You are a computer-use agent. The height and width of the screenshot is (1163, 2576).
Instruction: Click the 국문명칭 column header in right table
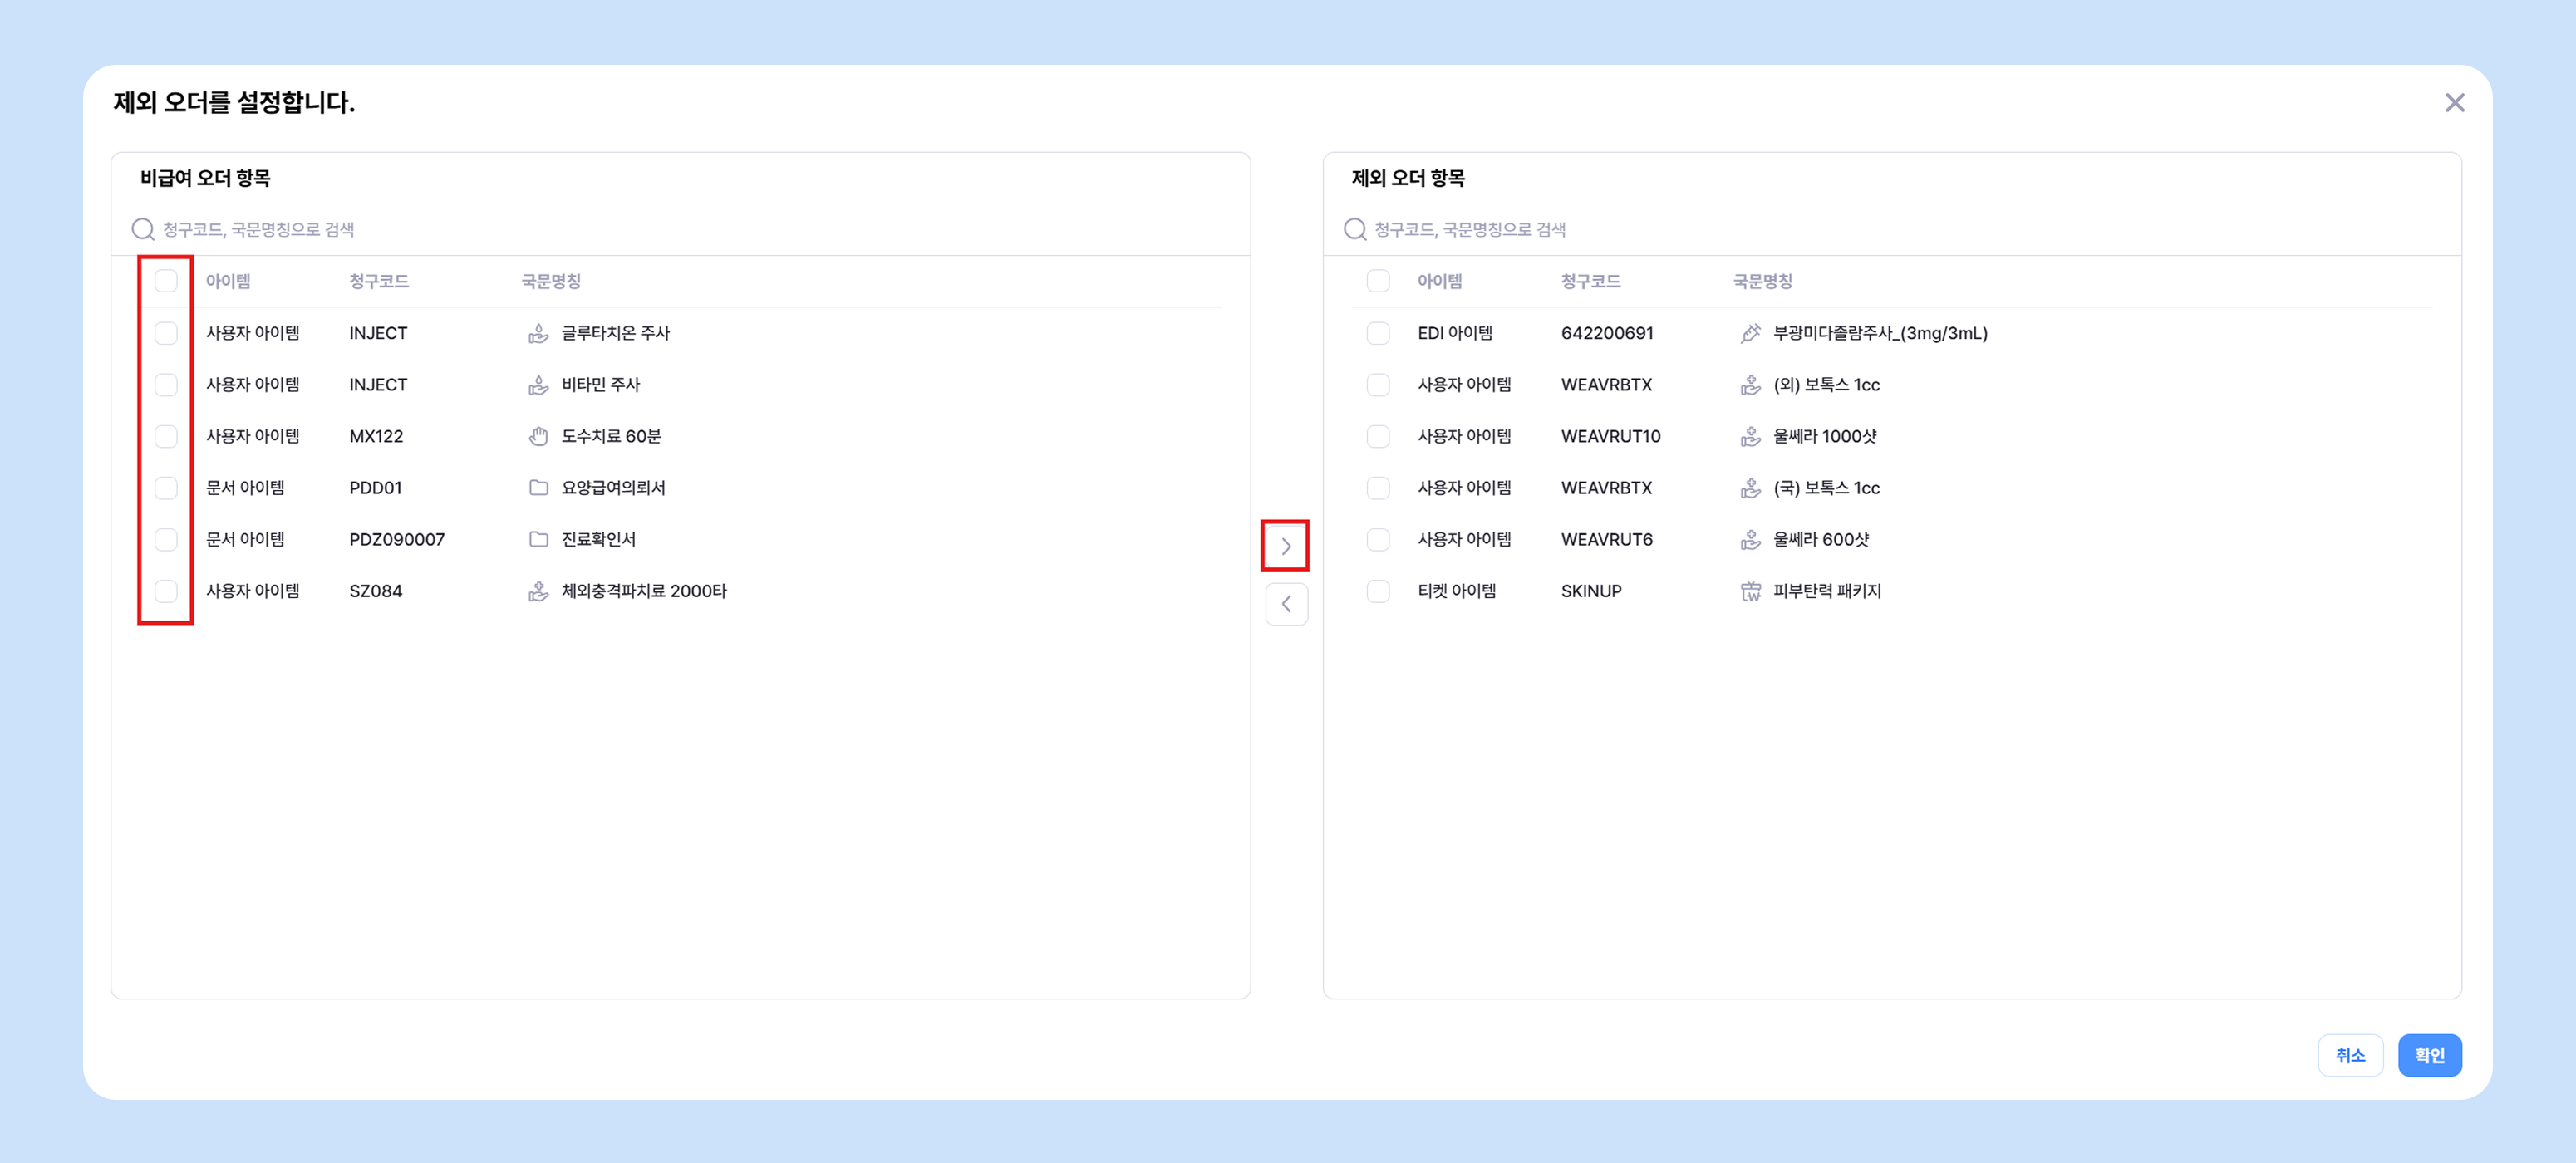click(x=1762, y=281)
